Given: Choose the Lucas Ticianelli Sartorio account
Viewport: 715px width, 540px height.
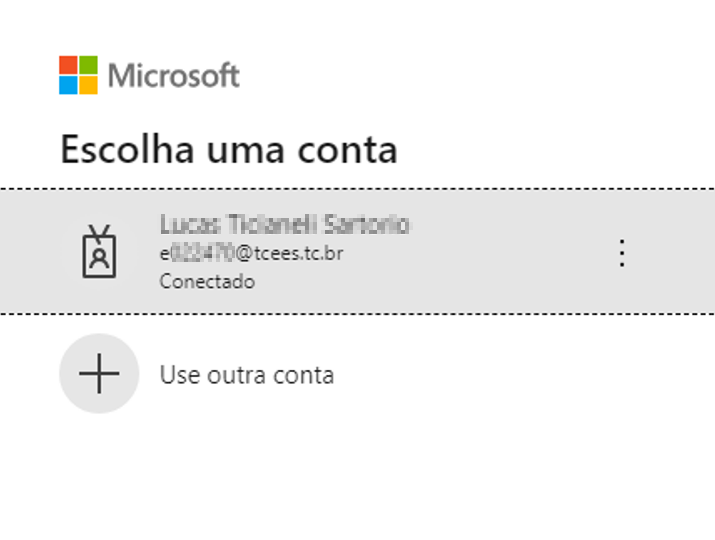Looking at the screenshot, I should click(285, 224).
